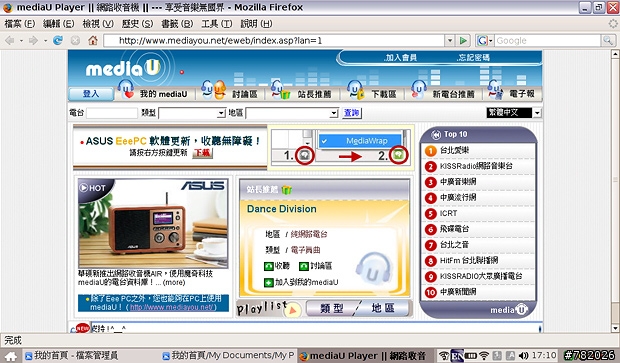The image size is (620, 363).
Task: Open the 電子舞曲 genre link
Action: coord(306,250)
